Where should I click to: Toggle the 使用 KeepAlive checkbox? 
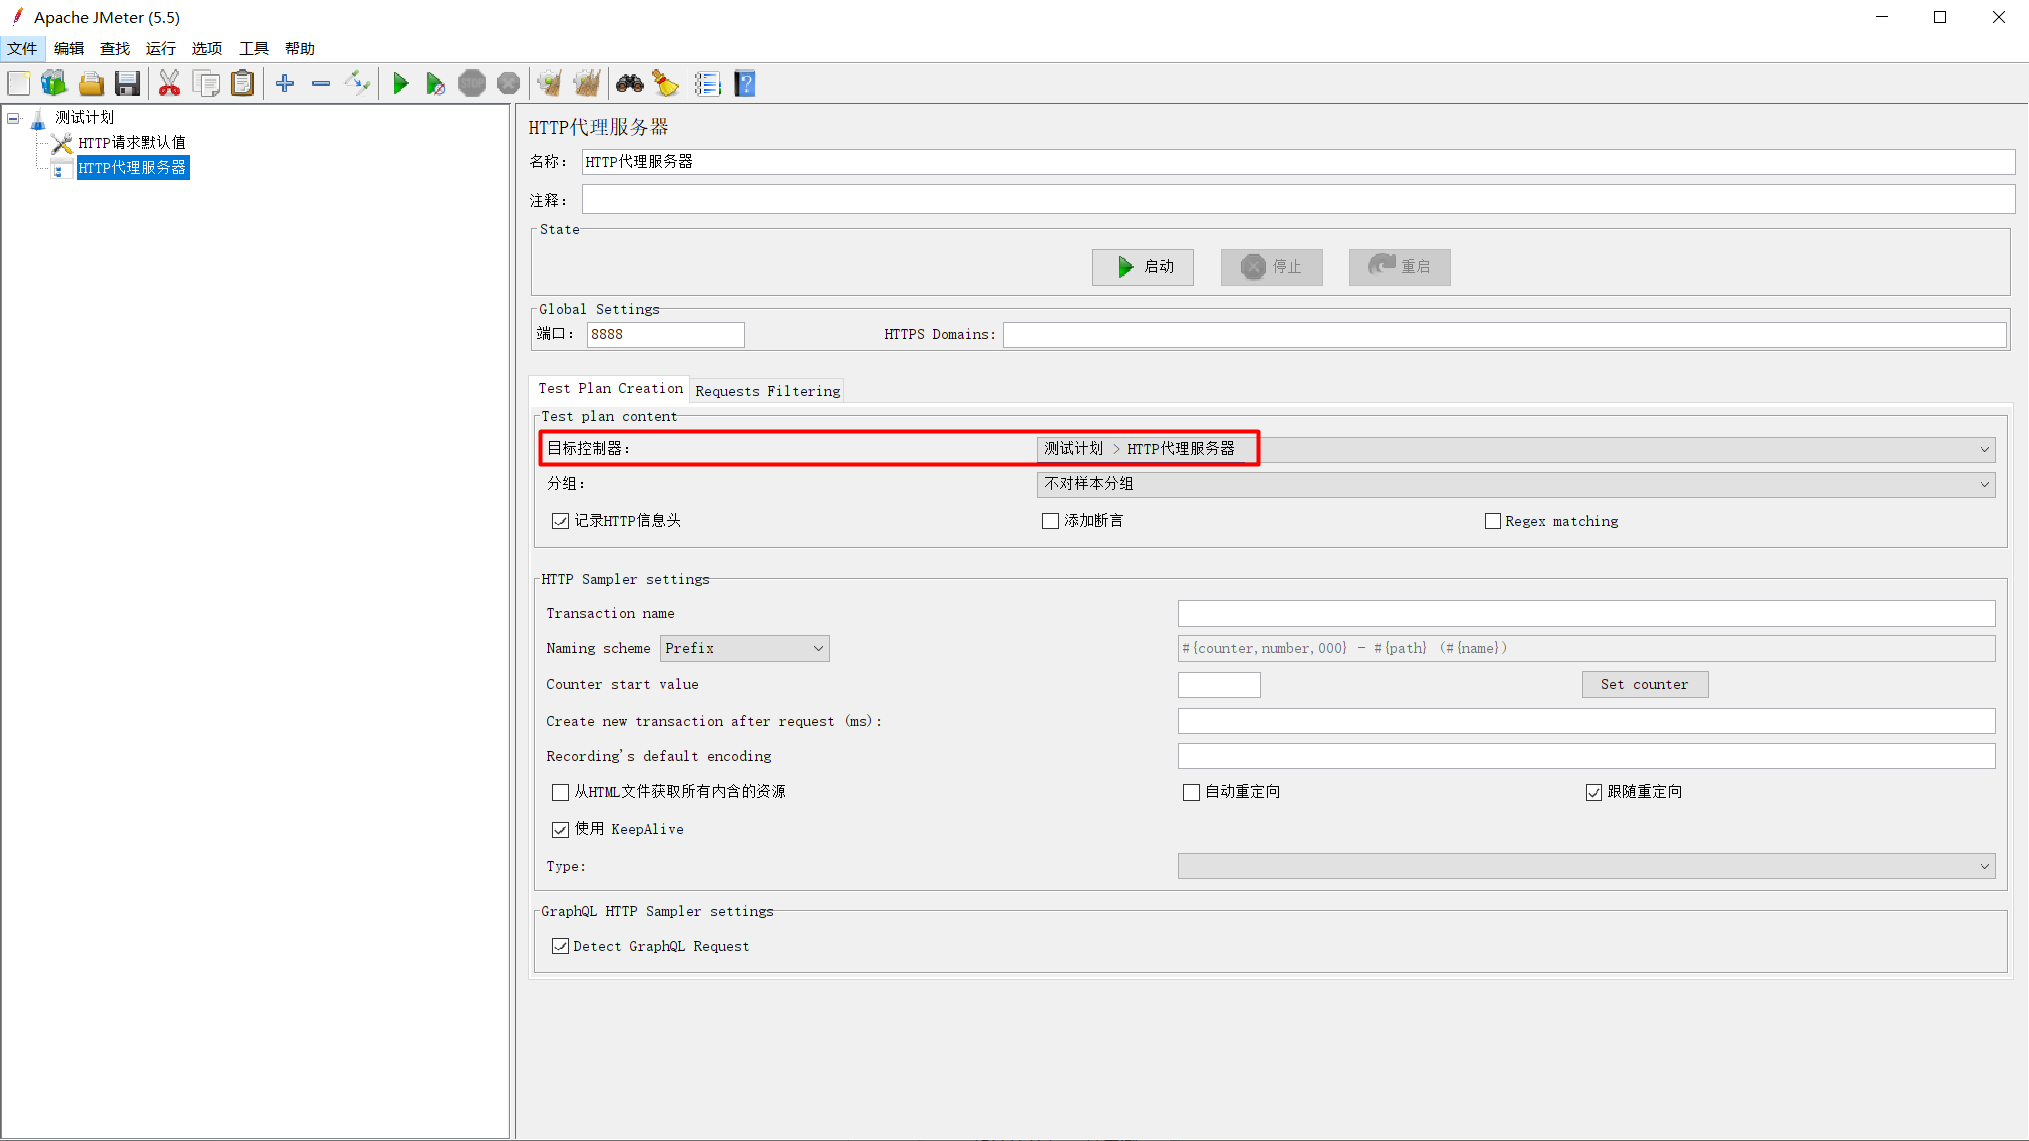coord(560,829)
